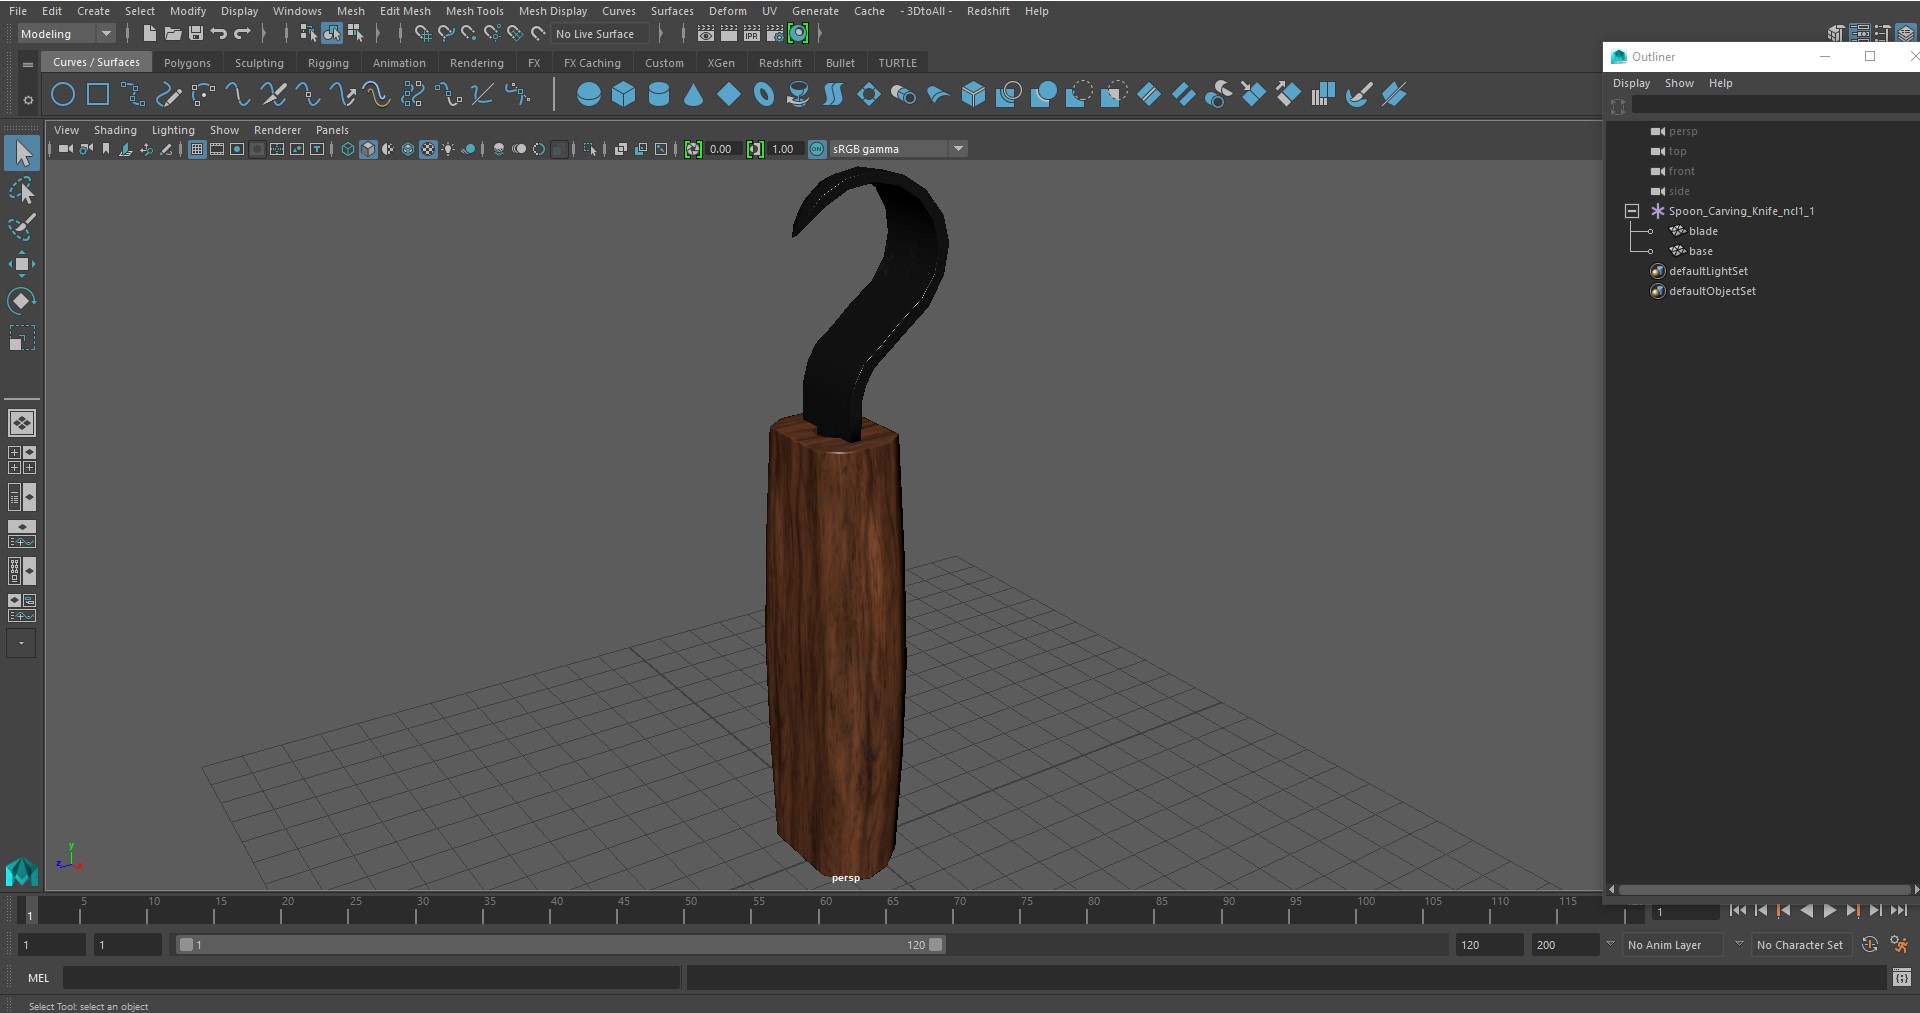Activate the Lasso select tool

pyautogui.click(x=22, y=190)
